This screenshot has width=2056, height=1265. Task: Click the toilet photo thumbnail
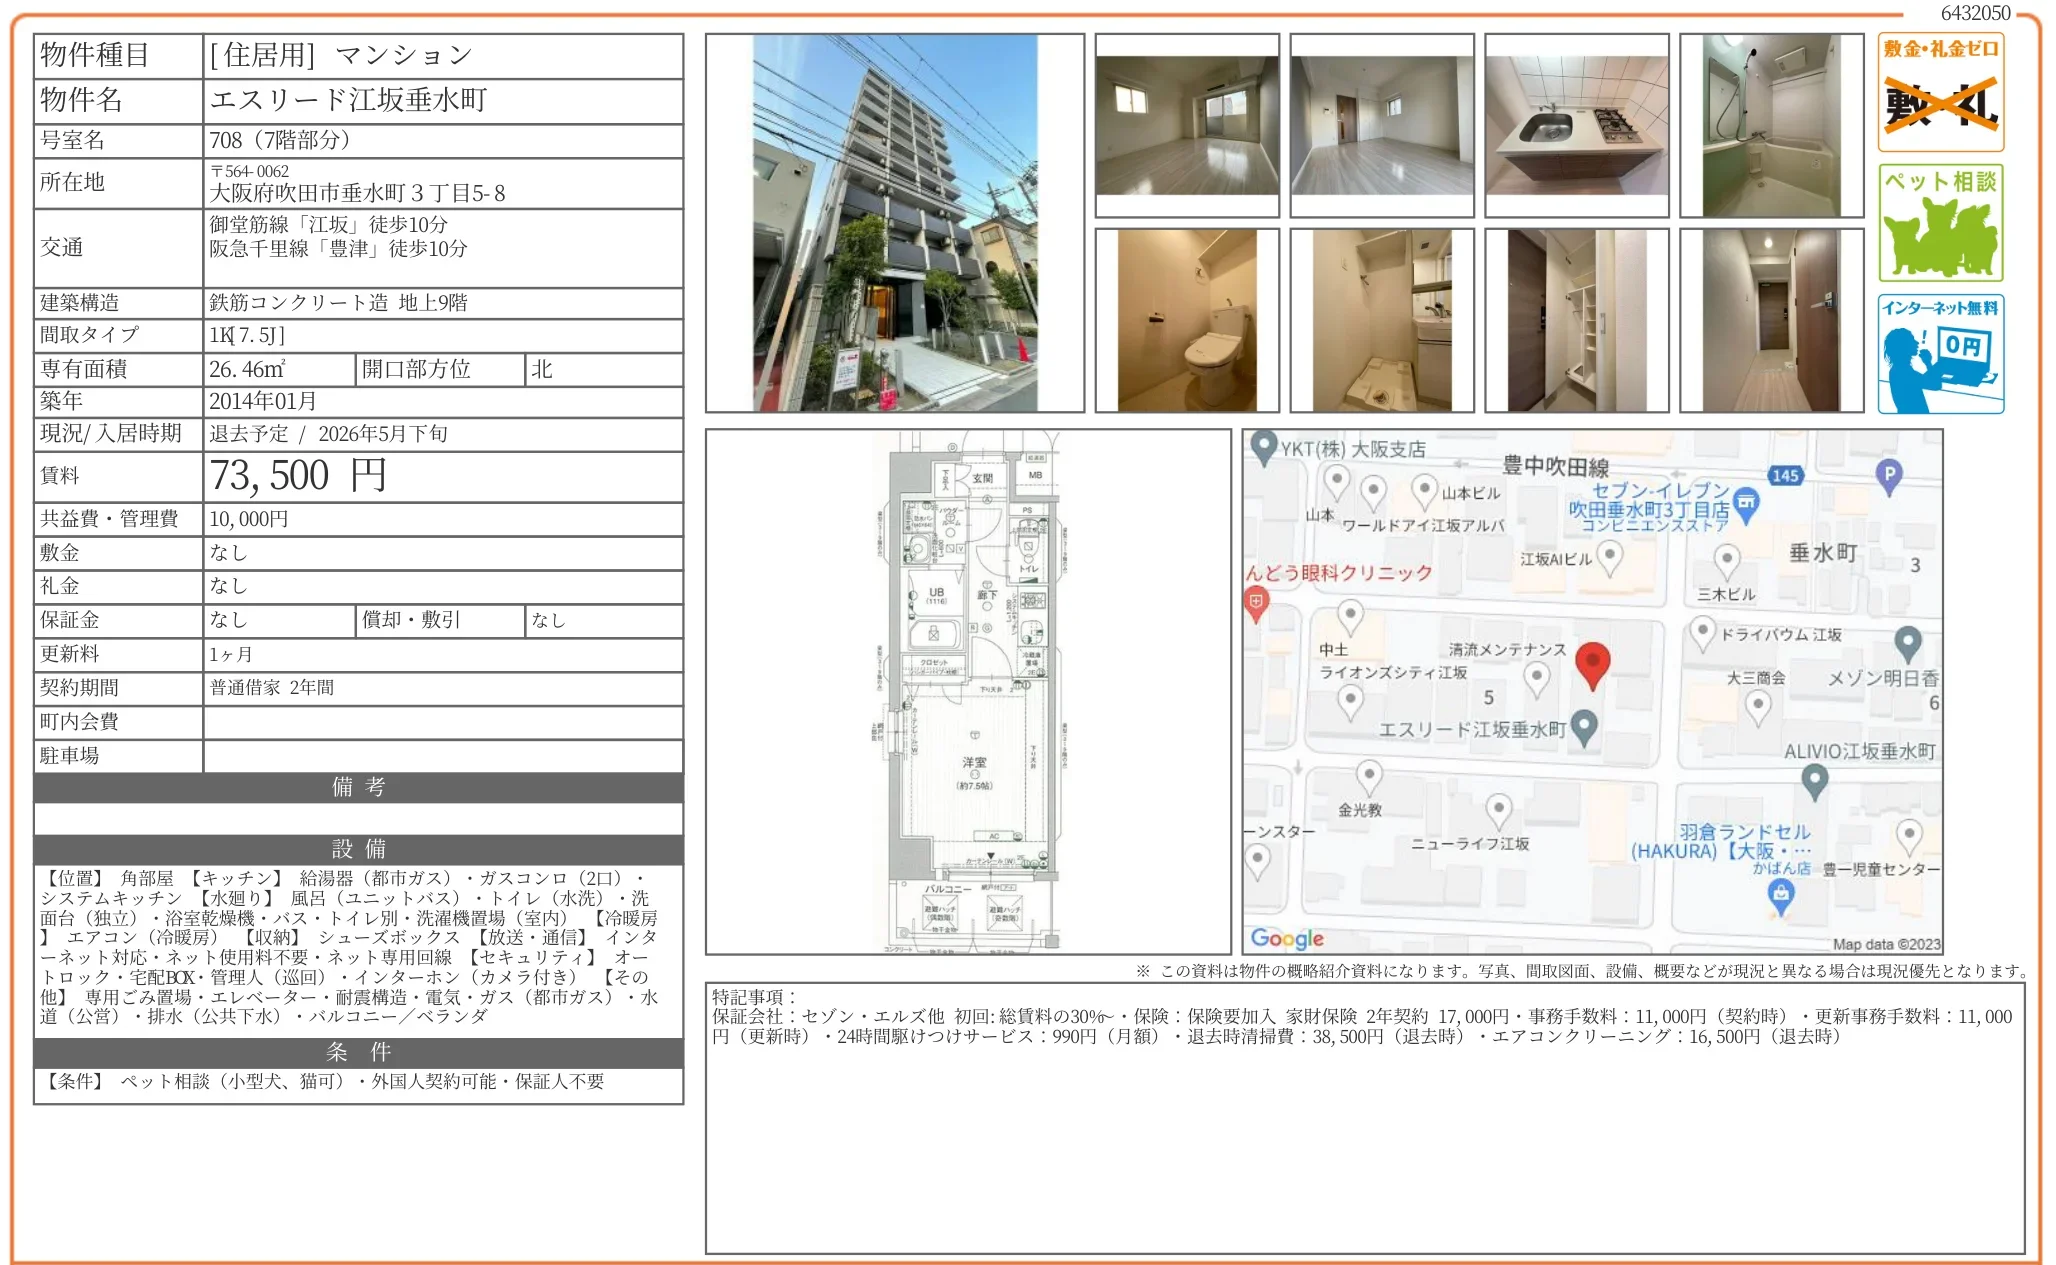click(x=1190, y=318)
